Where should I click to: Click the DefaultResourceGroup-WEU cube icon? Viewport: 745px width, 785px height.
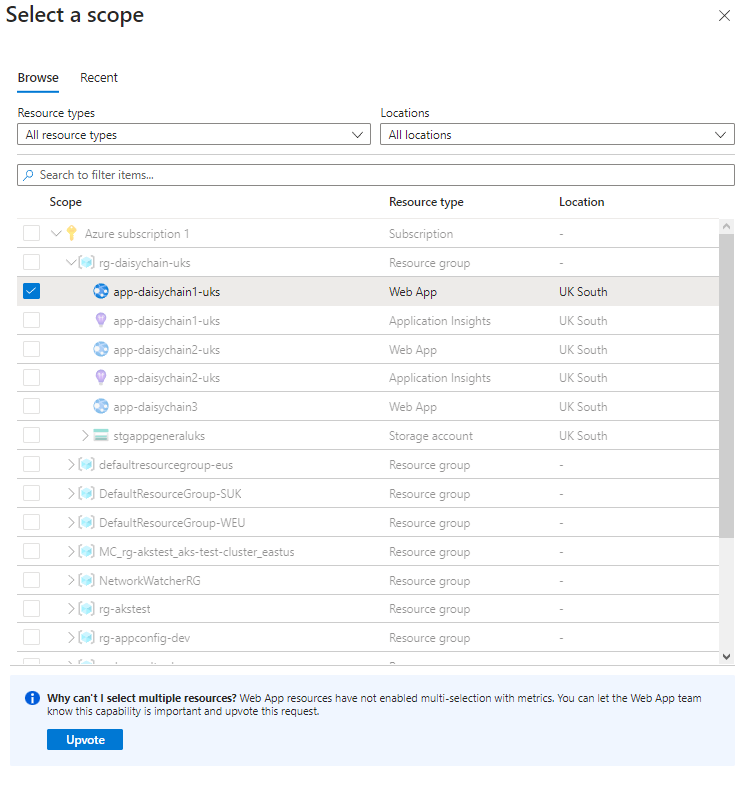[x=86, y=522]
